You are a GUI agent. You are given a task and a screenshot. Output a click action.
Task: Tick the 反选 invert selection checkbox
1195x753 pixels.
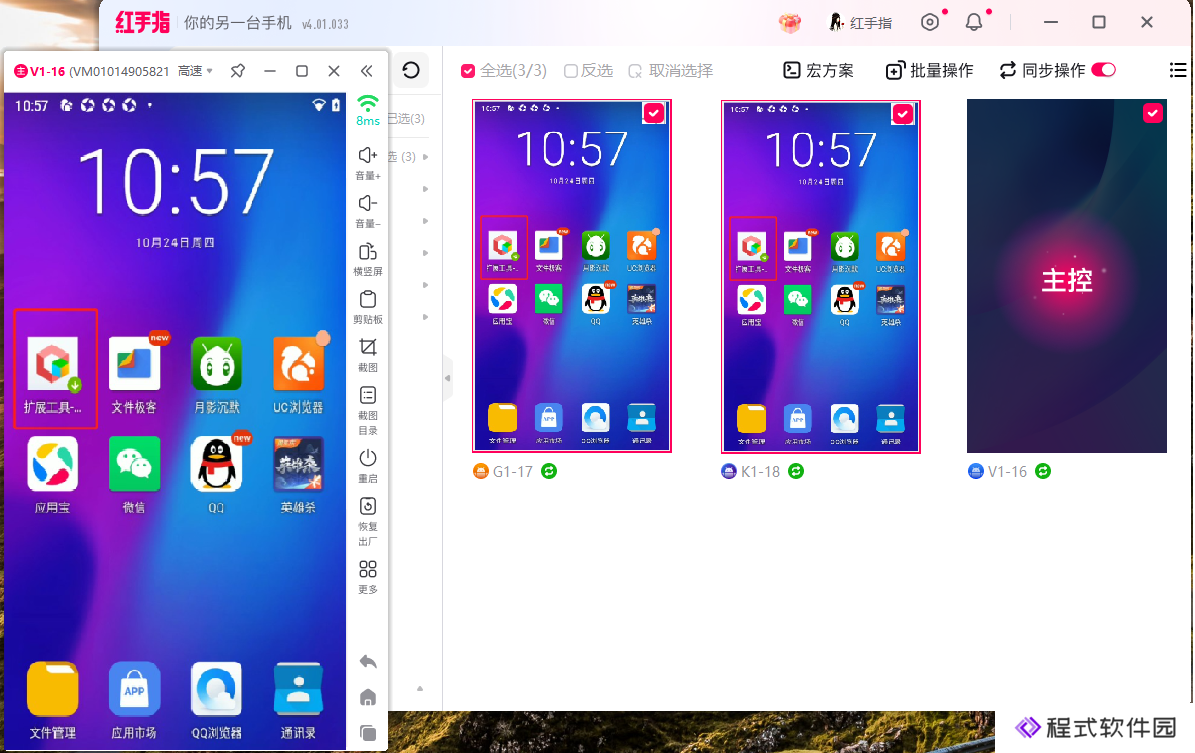[571, 71]
